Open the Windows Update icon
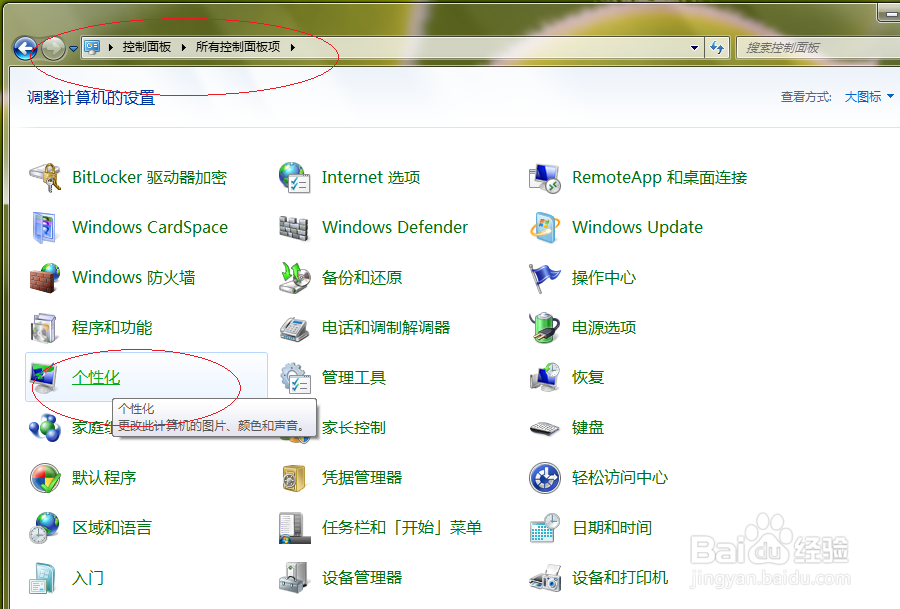Viewport: 900px width, 609px height. pyautogui.click(x=544, y=227)
